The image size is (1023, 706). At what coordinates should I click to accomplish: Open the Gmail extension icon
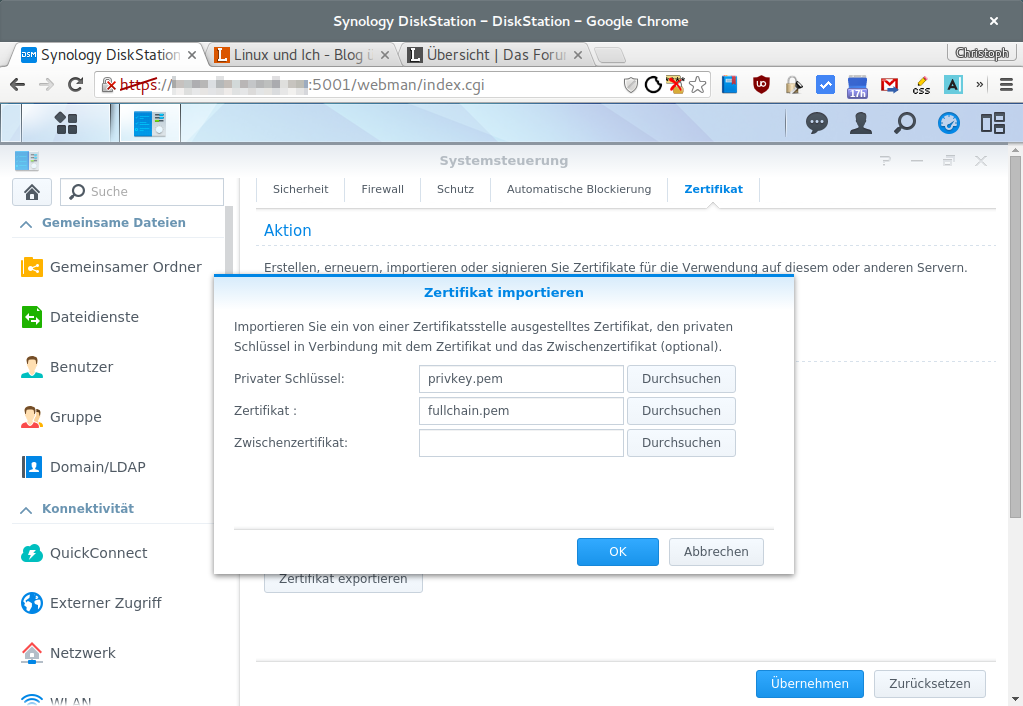coord(889,85)
